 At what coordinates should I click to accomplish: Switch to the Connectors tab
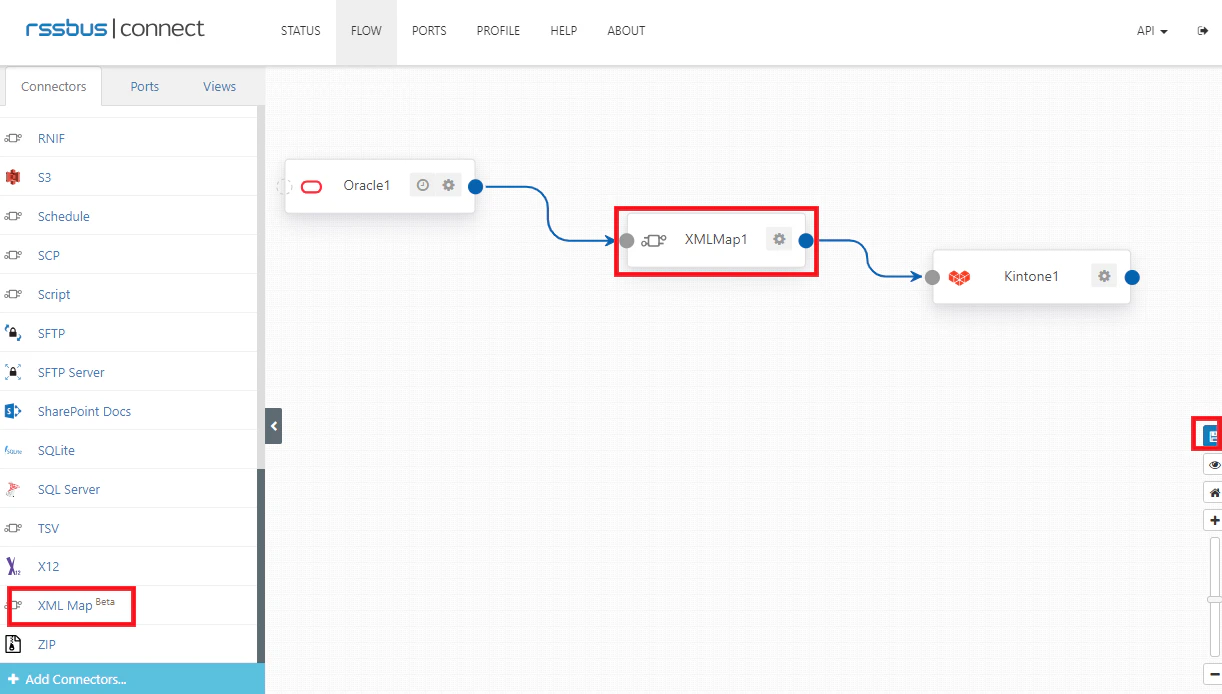click(54, 87)
